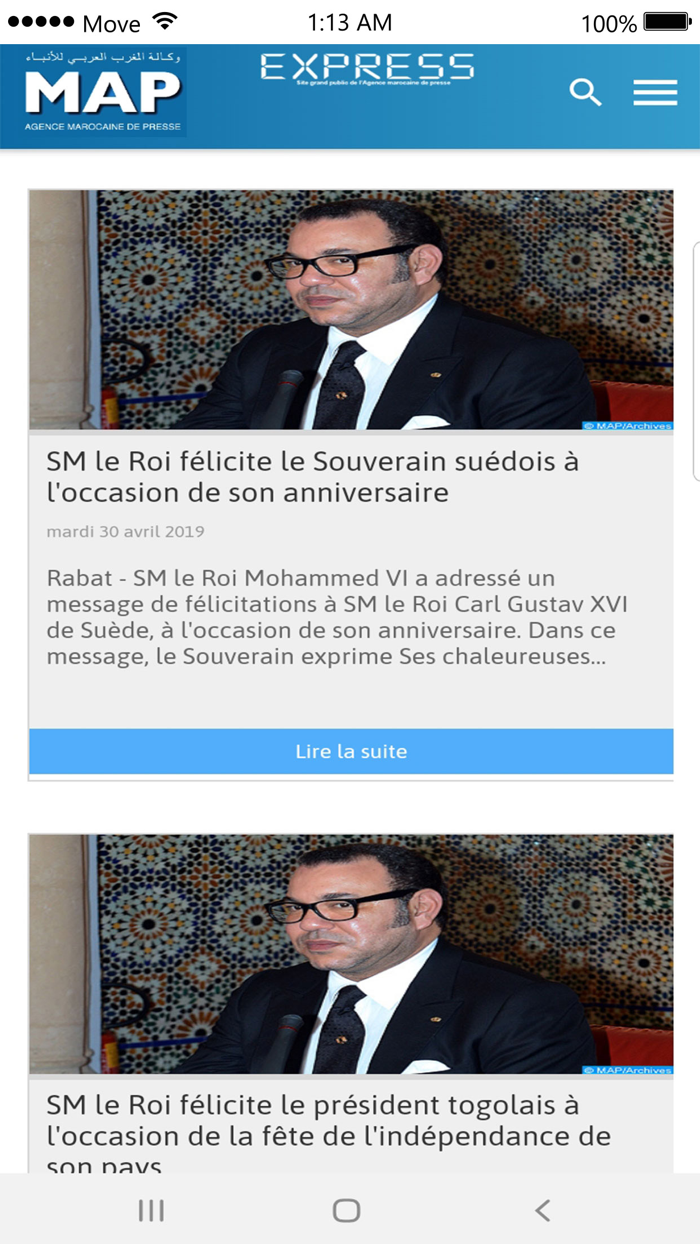Click MAP/Archives credit on first photo
Viewport: 700px width, 1244px height.
627,426
